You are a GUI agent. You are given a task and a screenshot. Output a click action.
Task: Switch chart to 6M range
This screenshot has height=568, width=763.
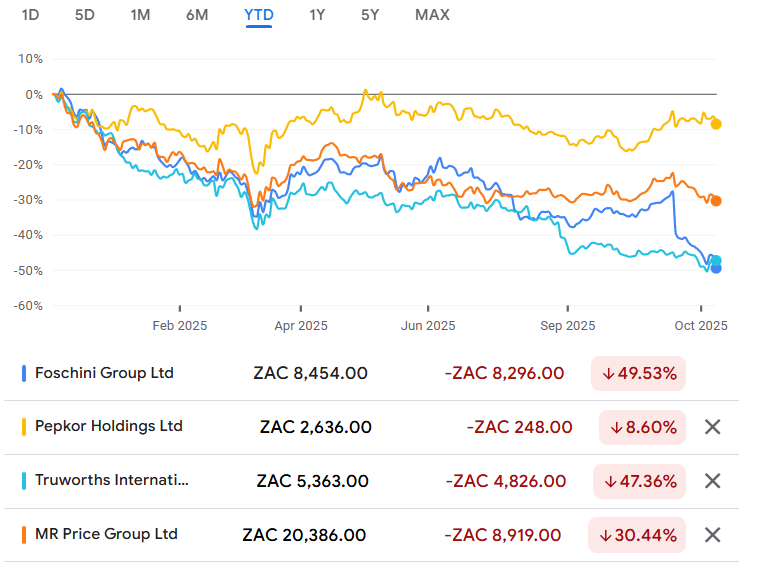click(x=197, y=15)
